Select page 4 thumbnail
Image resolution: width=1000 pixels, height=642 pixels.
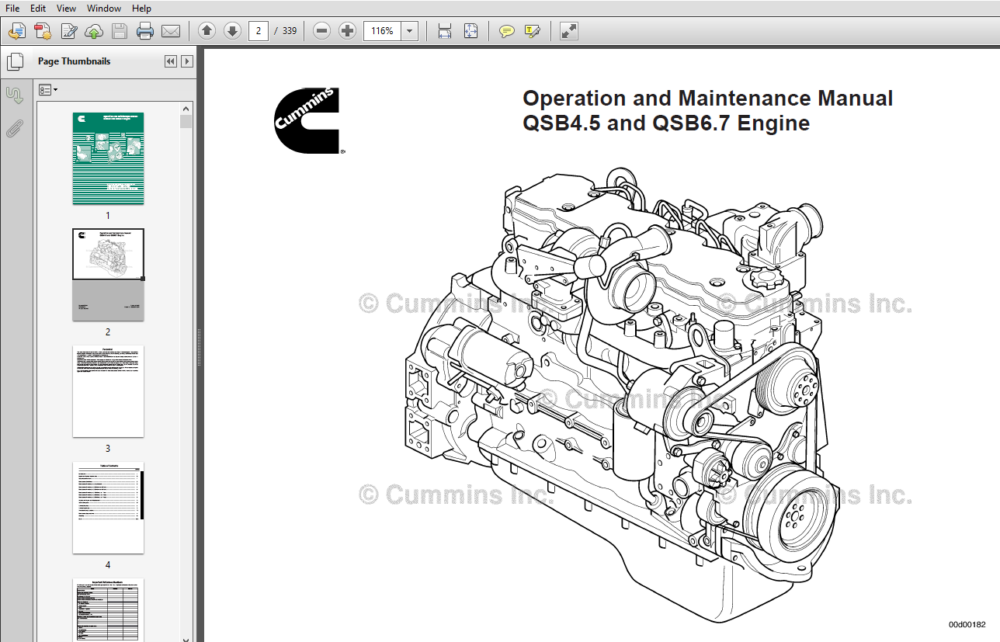pyautogui.click(x=108, y=508)
